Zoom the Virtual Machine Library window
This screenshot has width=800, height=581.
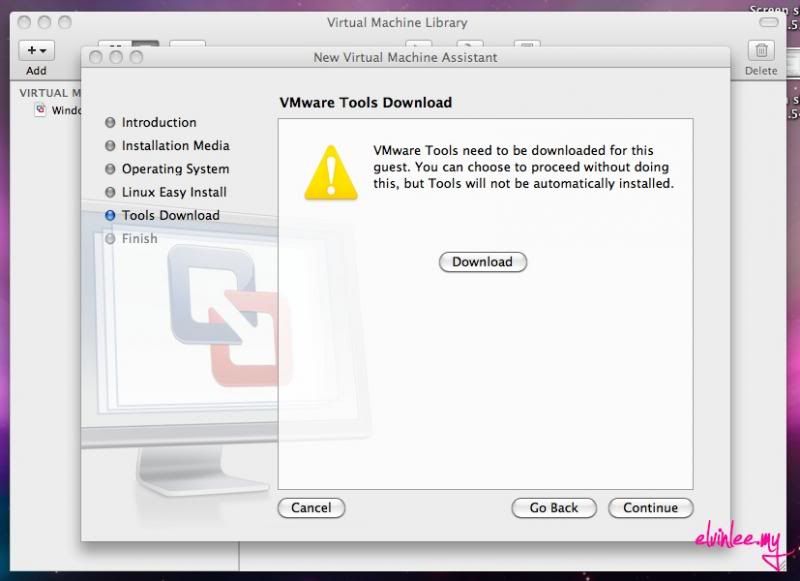point(65,22)
